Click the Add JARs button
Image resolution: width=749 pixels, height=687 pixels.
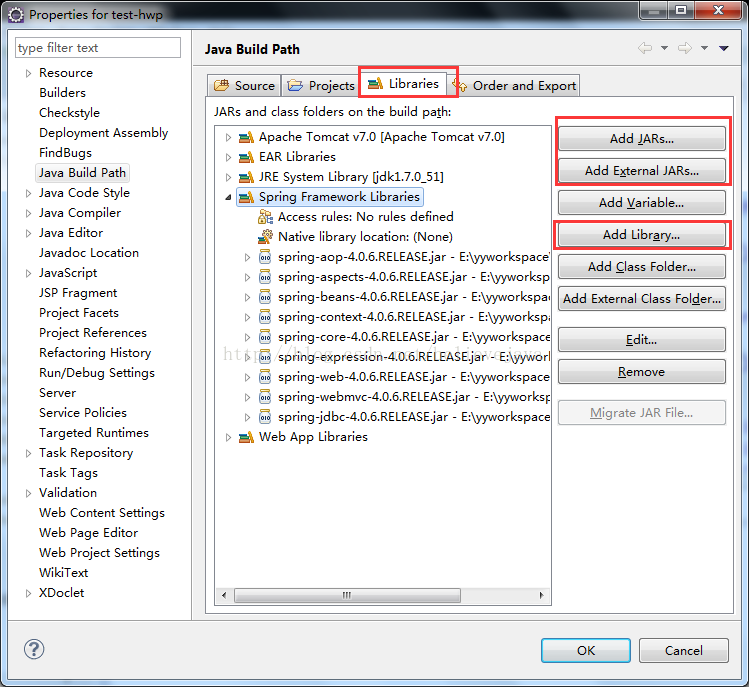tap(642, 139)
